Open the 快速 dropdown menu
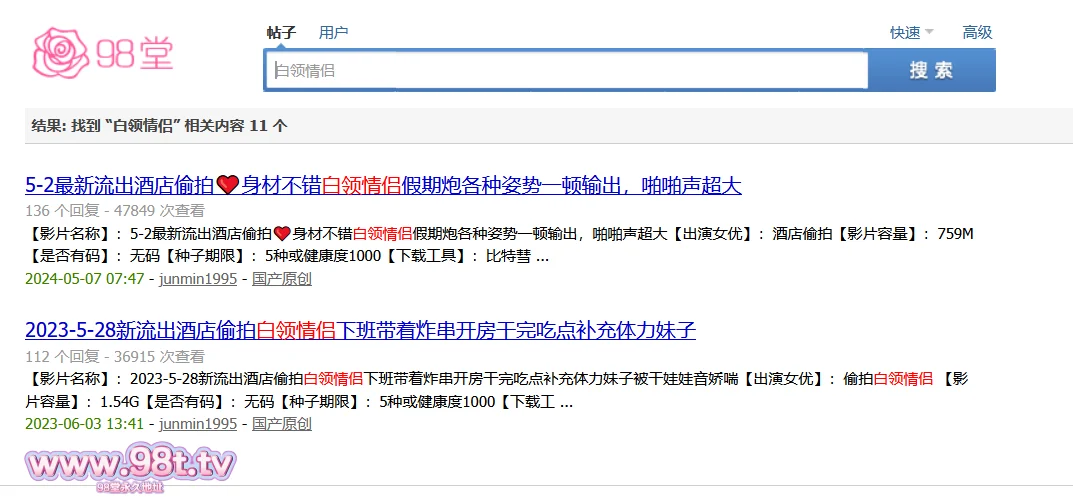Viewport: 1073px width, 502px height. 905,33
